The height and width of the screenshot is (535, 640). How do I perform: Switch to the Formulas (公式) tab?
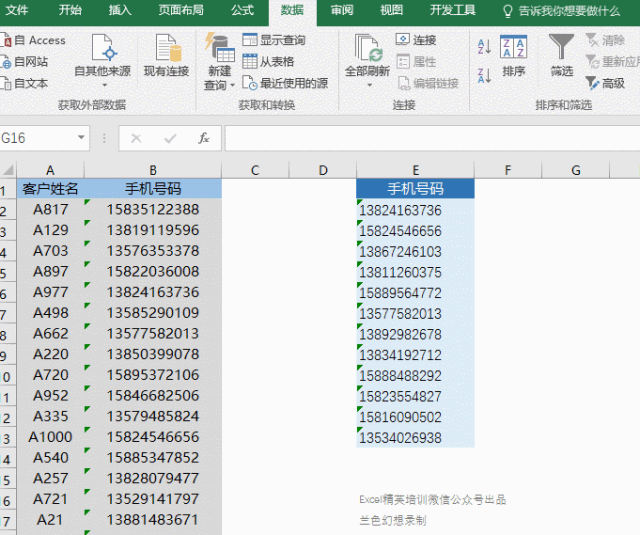point(242,10)
